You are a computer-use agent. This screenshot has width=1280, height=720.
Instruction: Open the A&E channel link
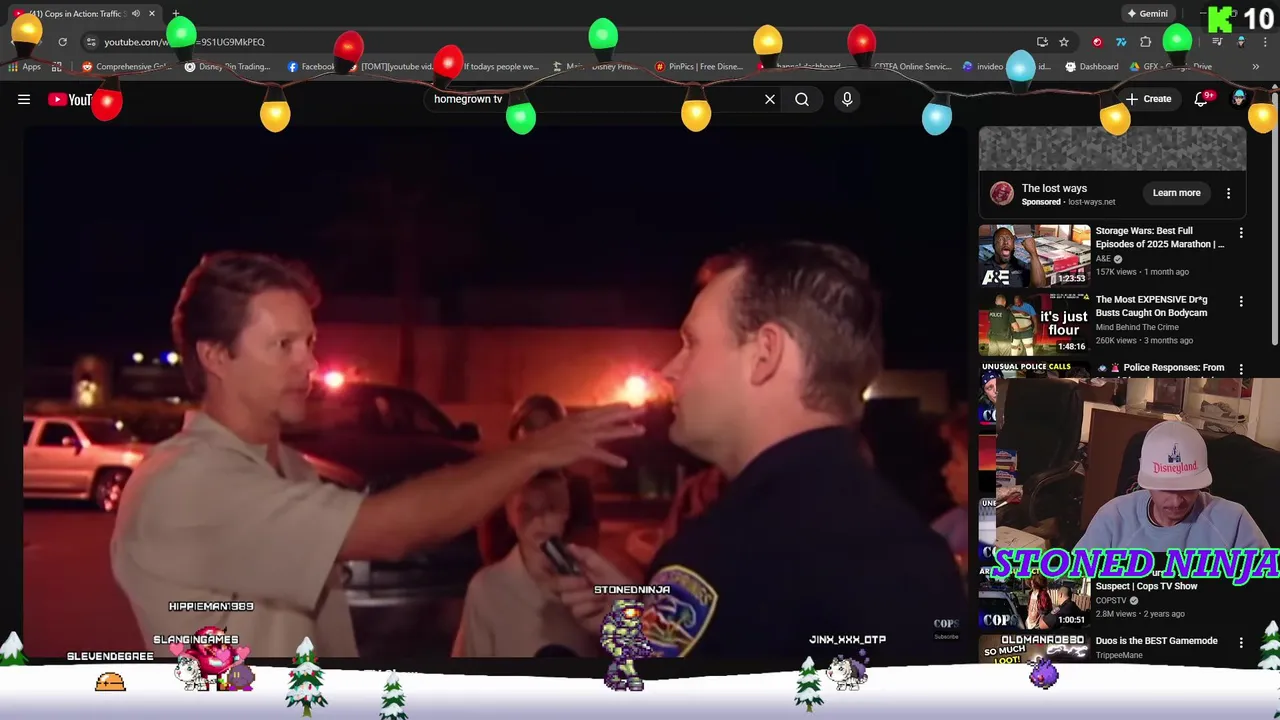pyautogui.click(x=1103, y=259)
